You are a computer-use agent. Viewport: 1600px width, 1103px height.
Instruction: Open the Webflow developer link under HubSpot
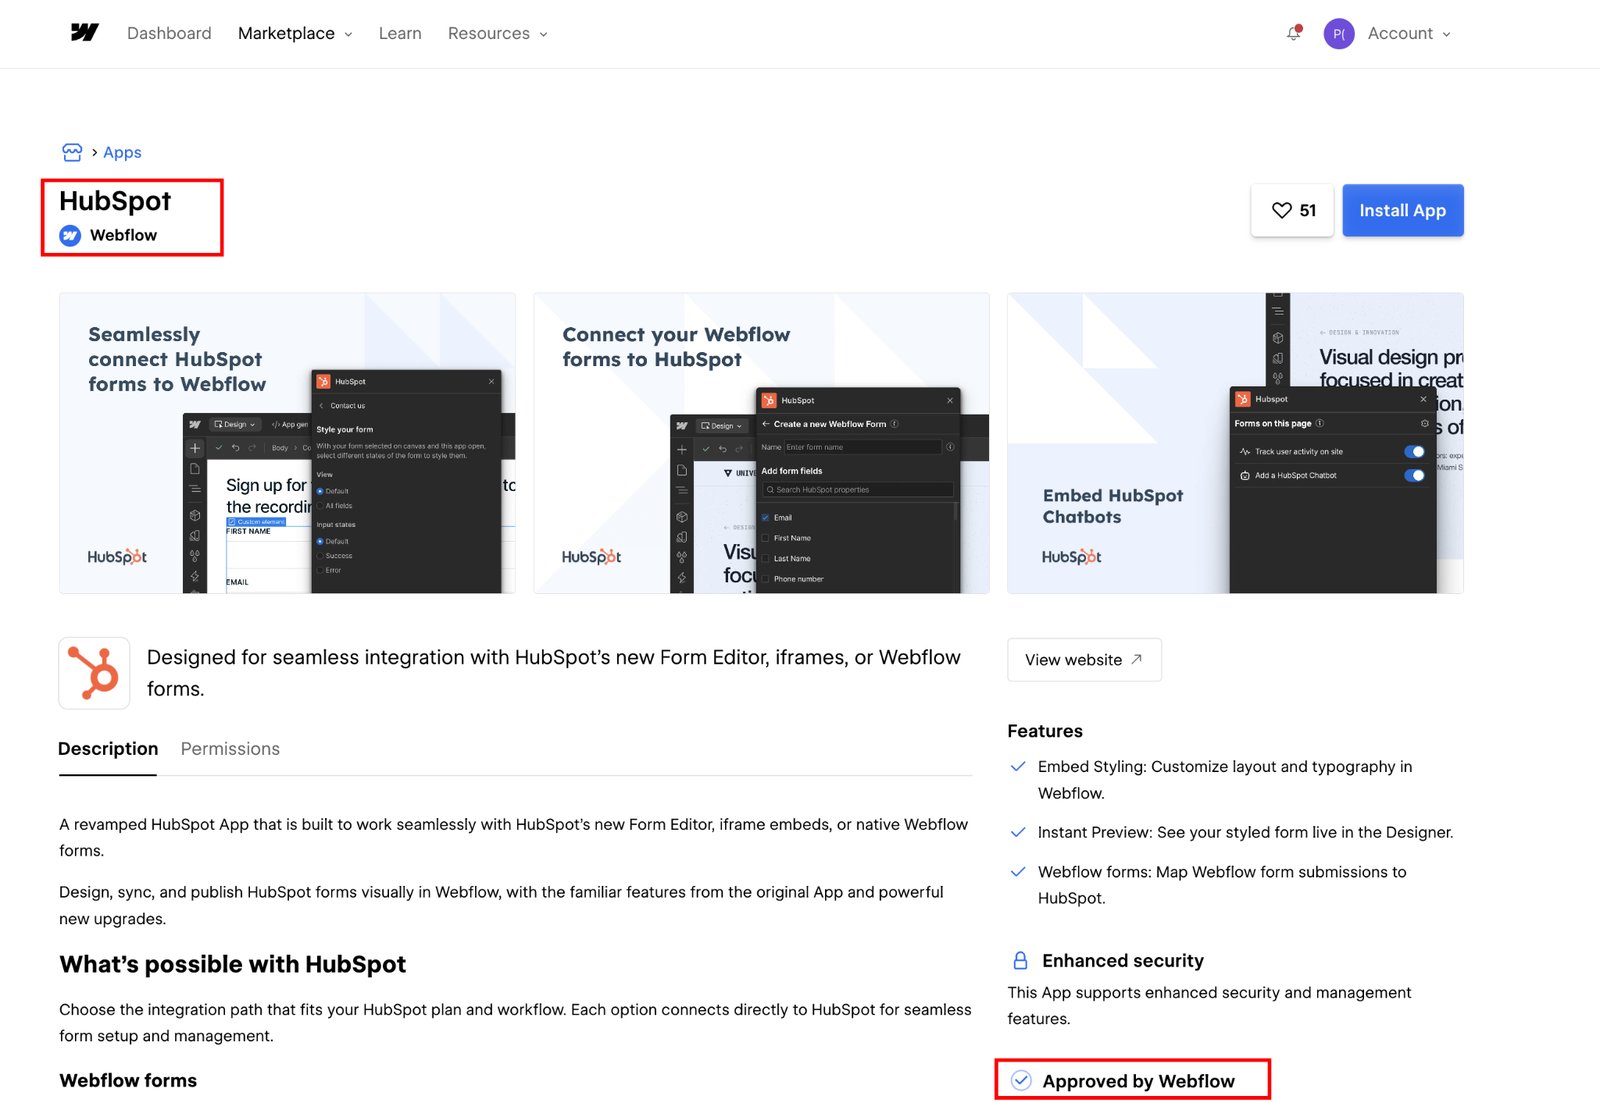coord(123,235)
